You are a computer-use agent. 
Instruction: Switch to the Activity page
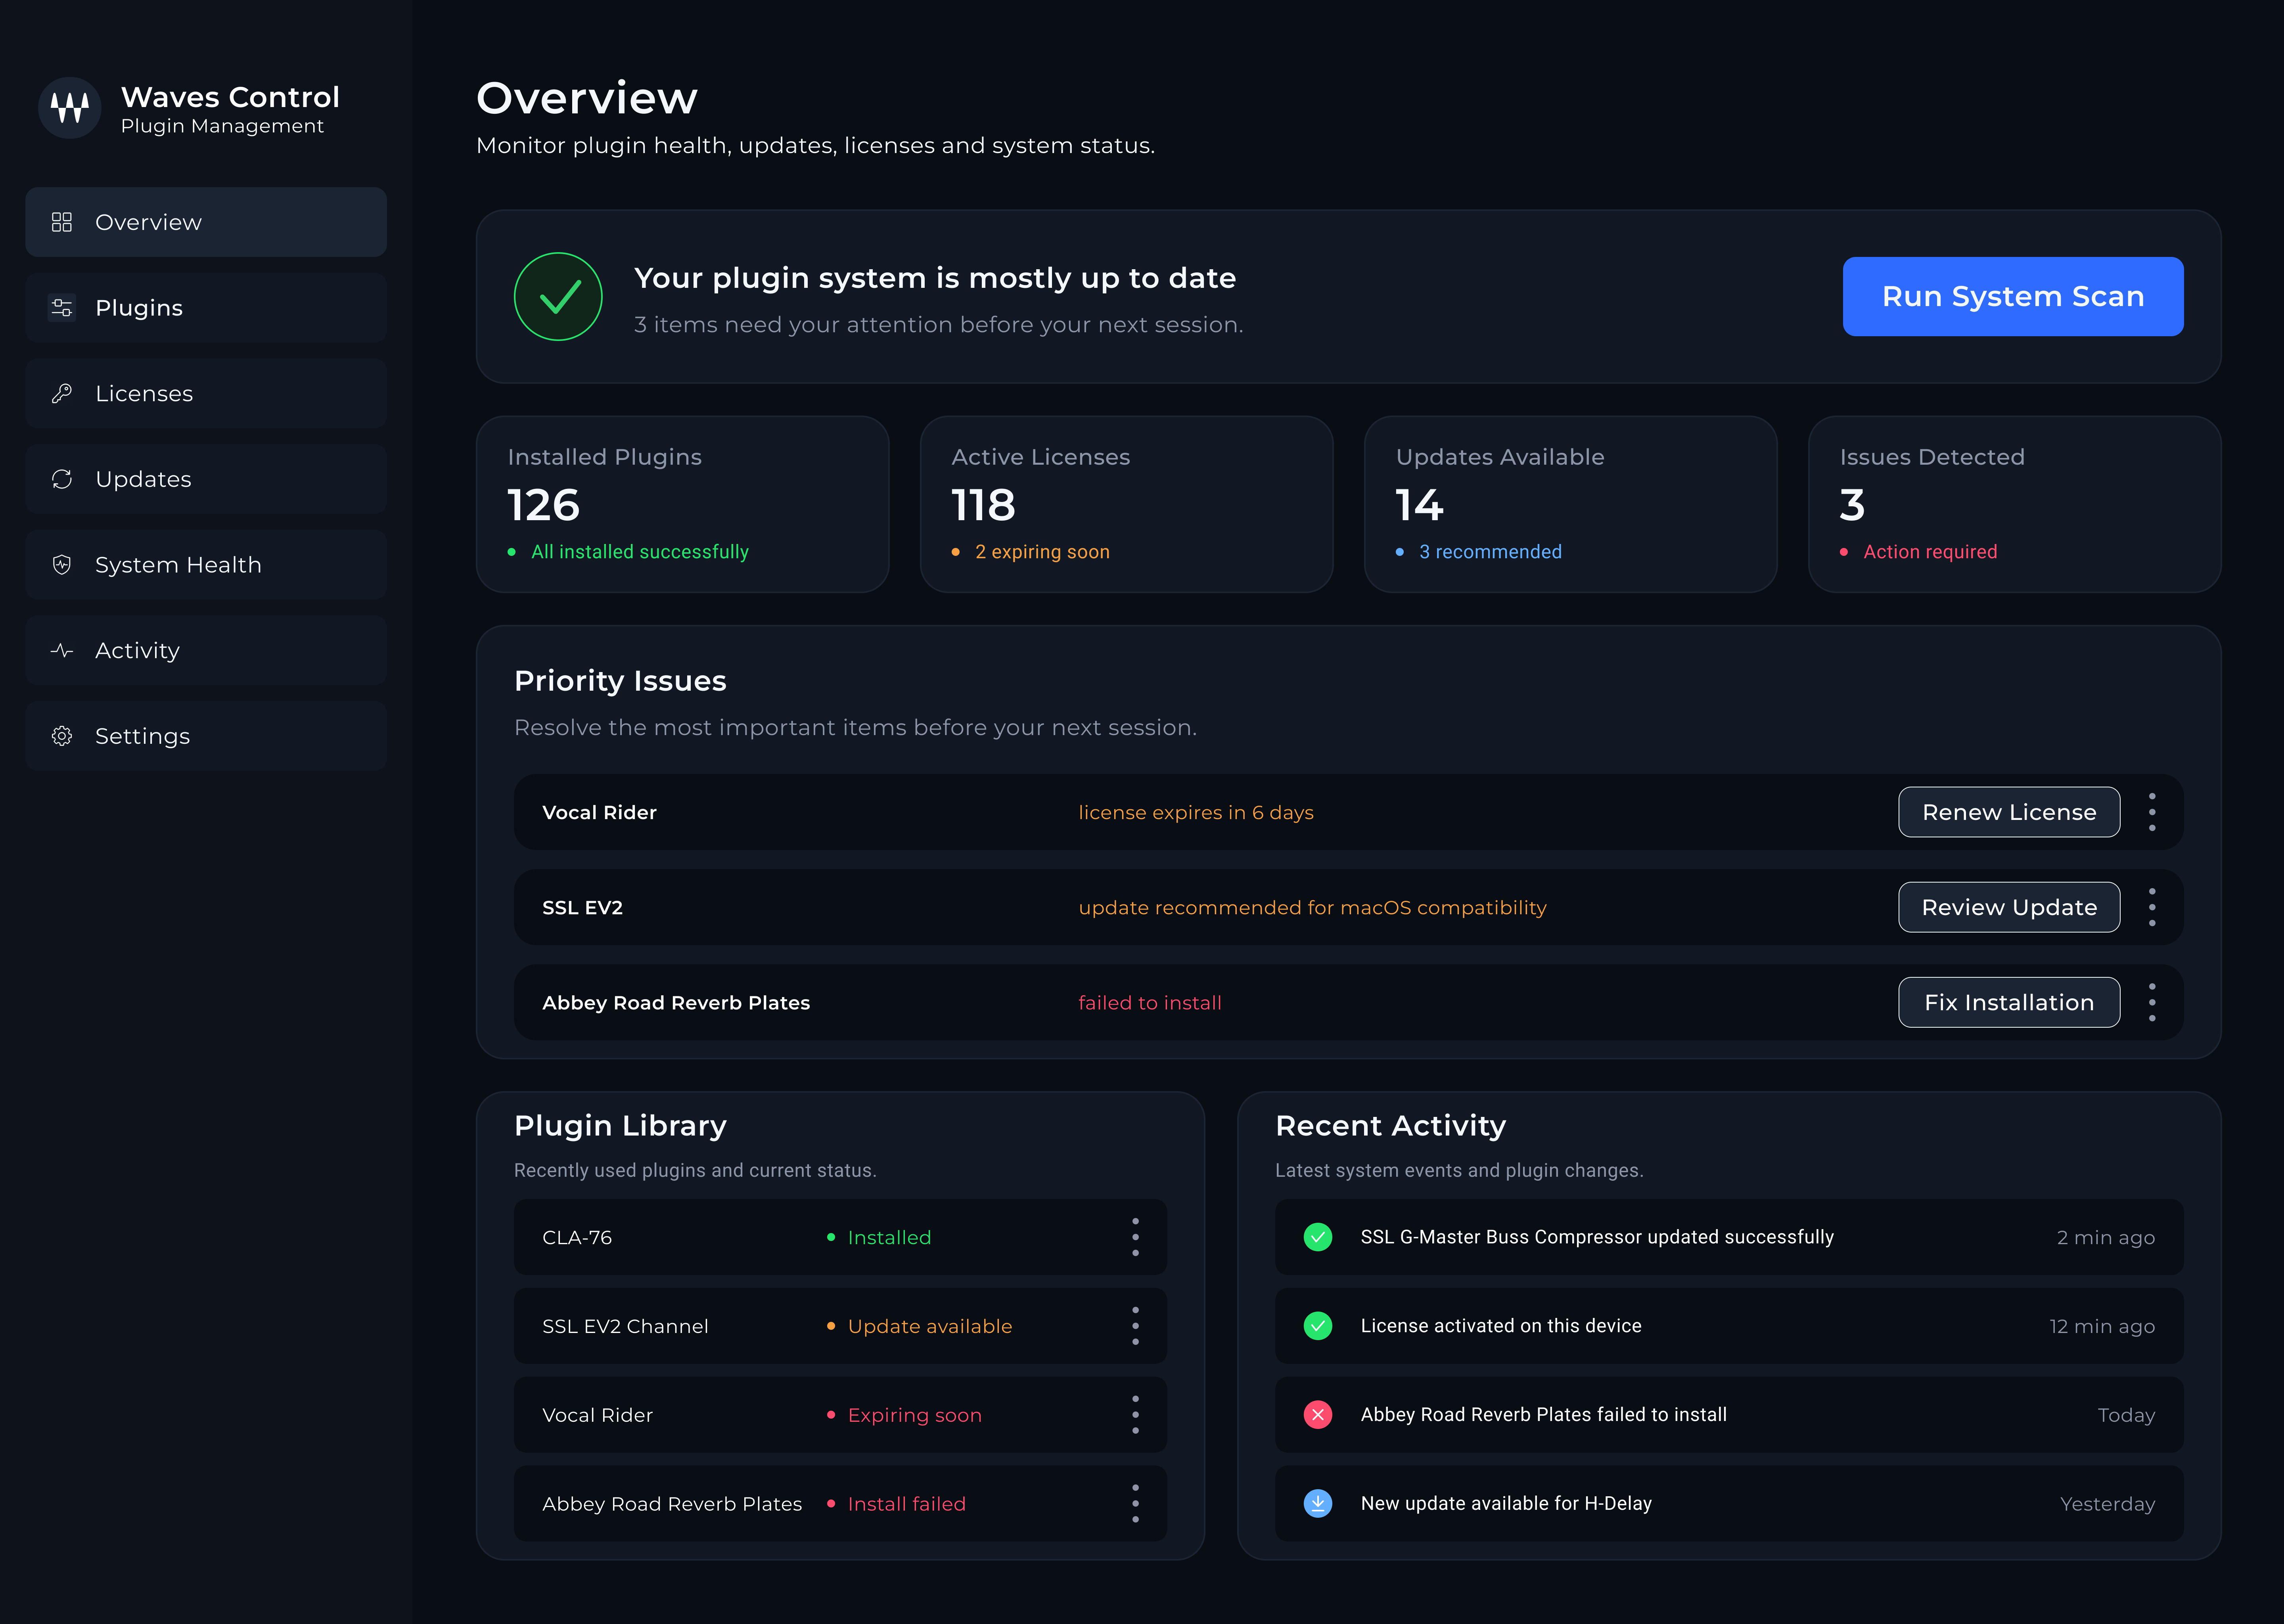[x=206, y=650]
